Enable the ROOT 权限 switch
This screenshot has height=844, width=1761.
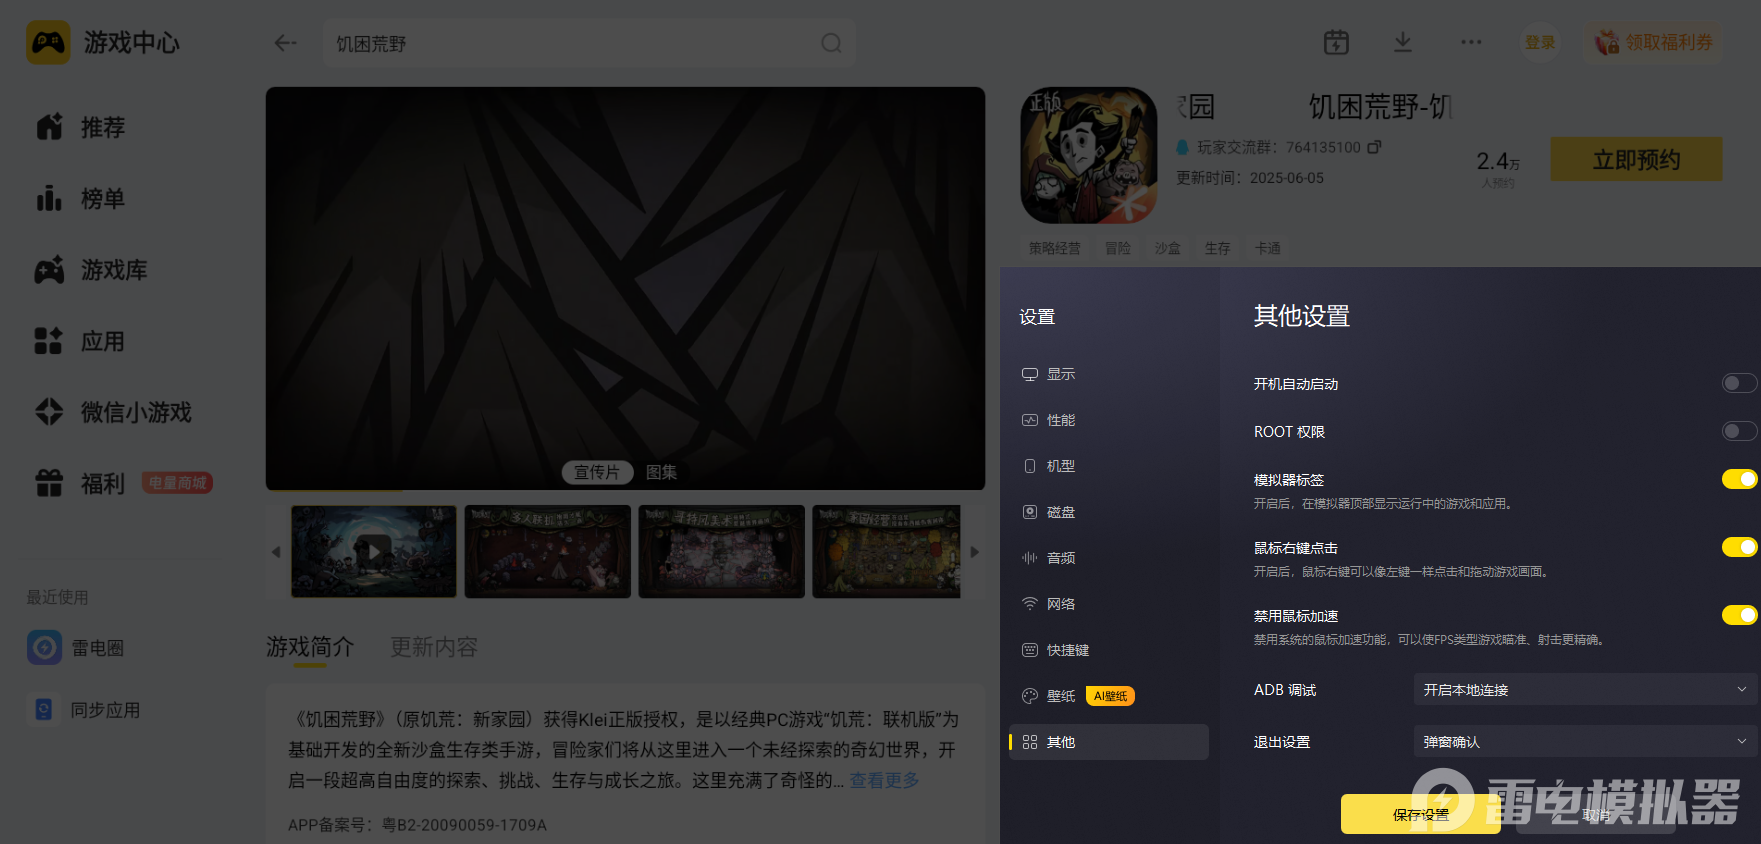(1739, 431)
